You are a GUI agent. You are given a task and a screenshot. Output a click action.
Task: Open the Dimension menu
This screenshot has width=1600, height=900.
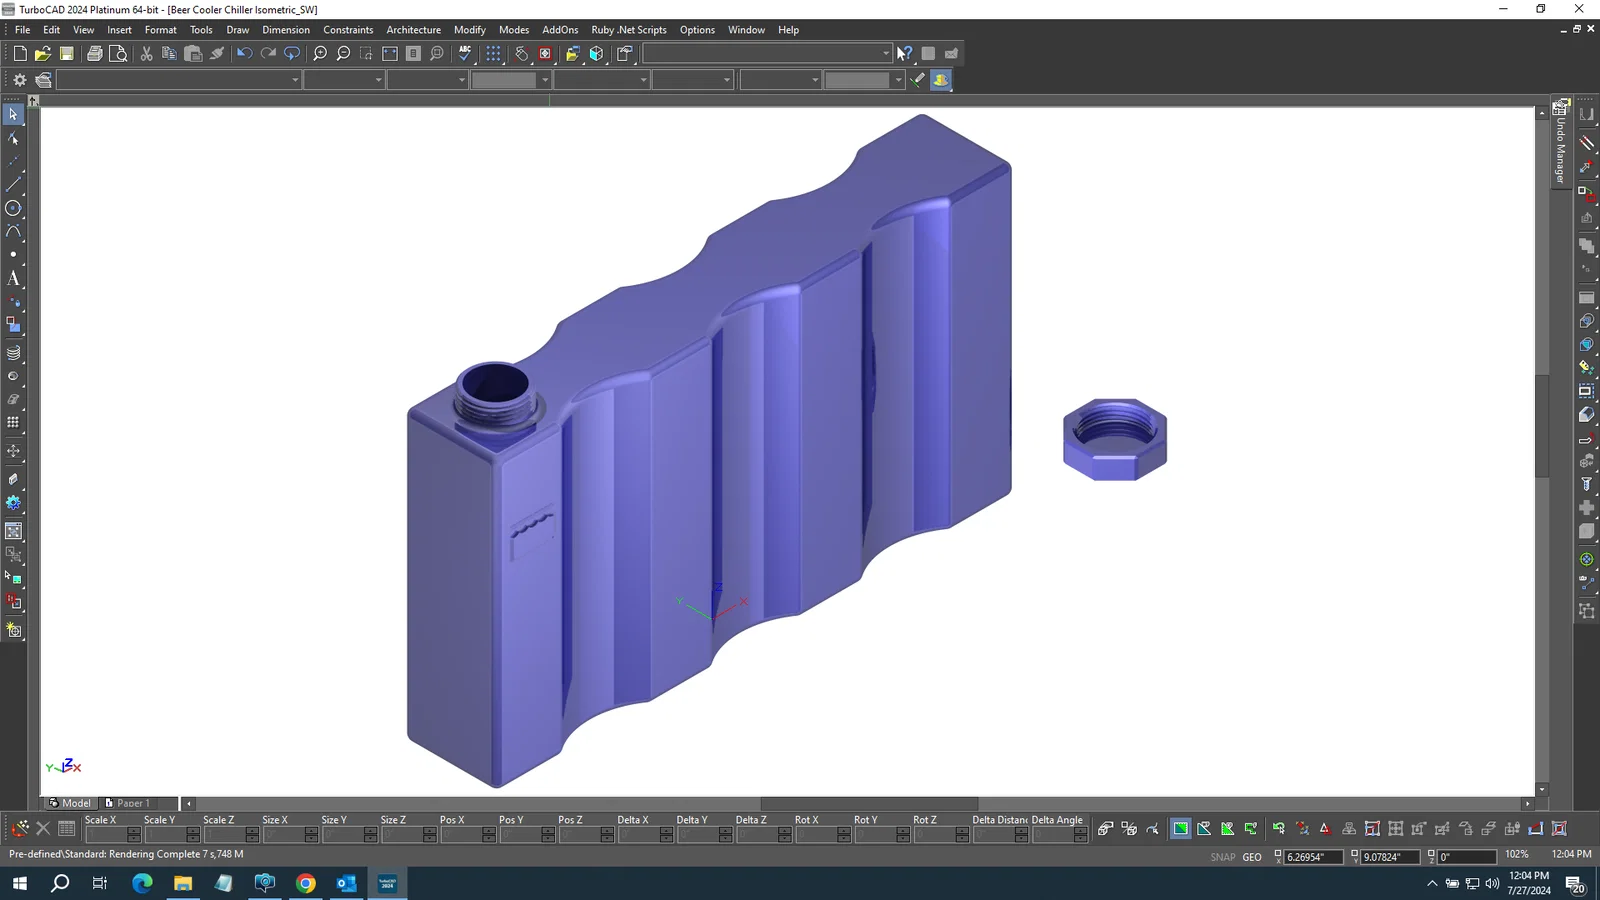[x=286, y=30]
